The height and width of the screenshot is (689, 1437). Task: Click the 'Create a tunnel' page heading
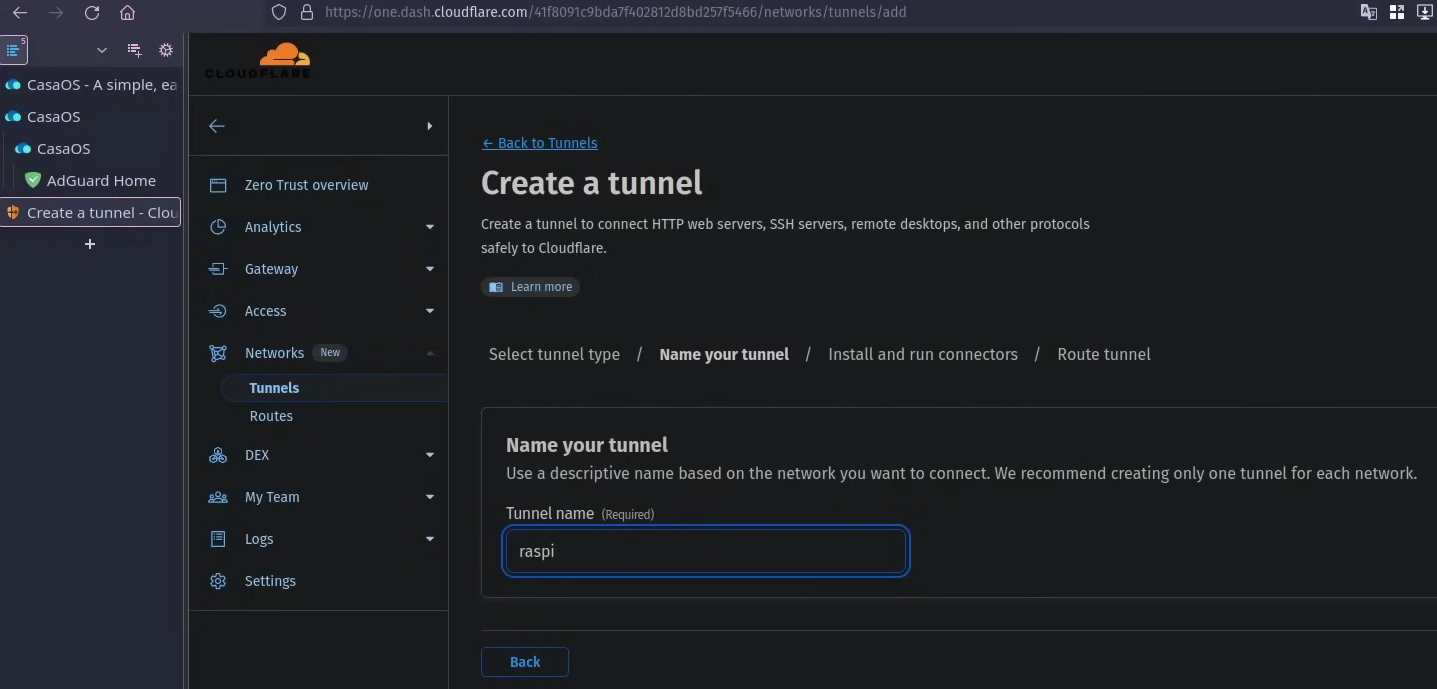(x=592, y=183)
